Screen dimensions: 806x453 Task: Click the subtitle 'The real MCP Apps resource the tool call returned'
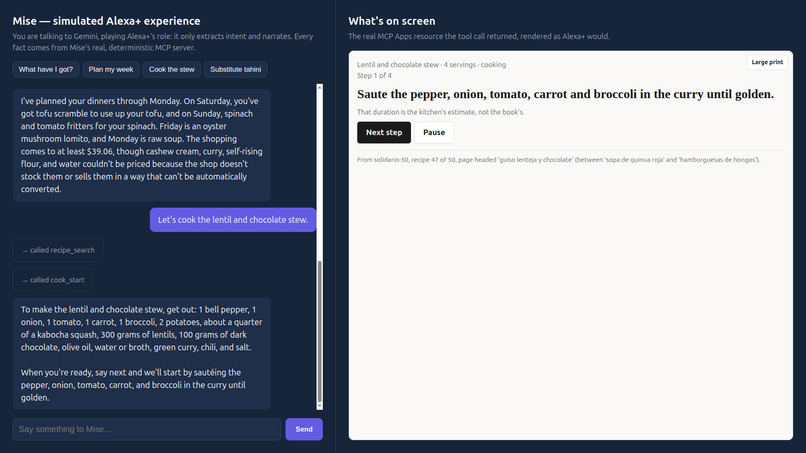[479, 37]
